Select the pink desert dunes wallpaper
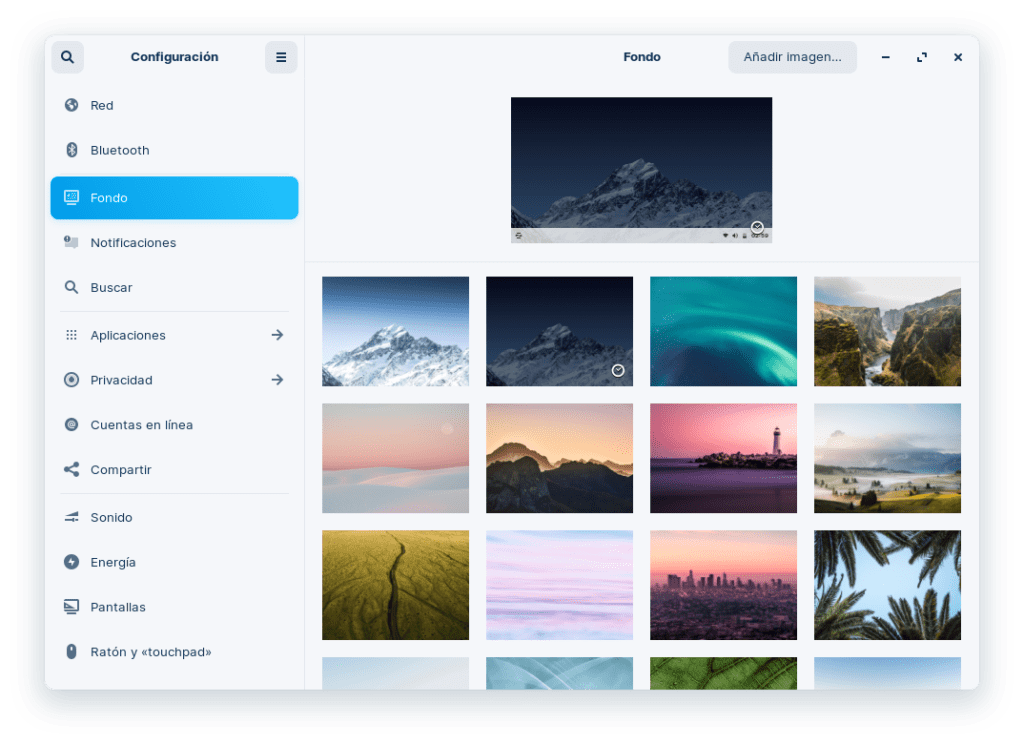This screenshot has height=744, width=1024. pyautogui.click(x=395, y=458)
